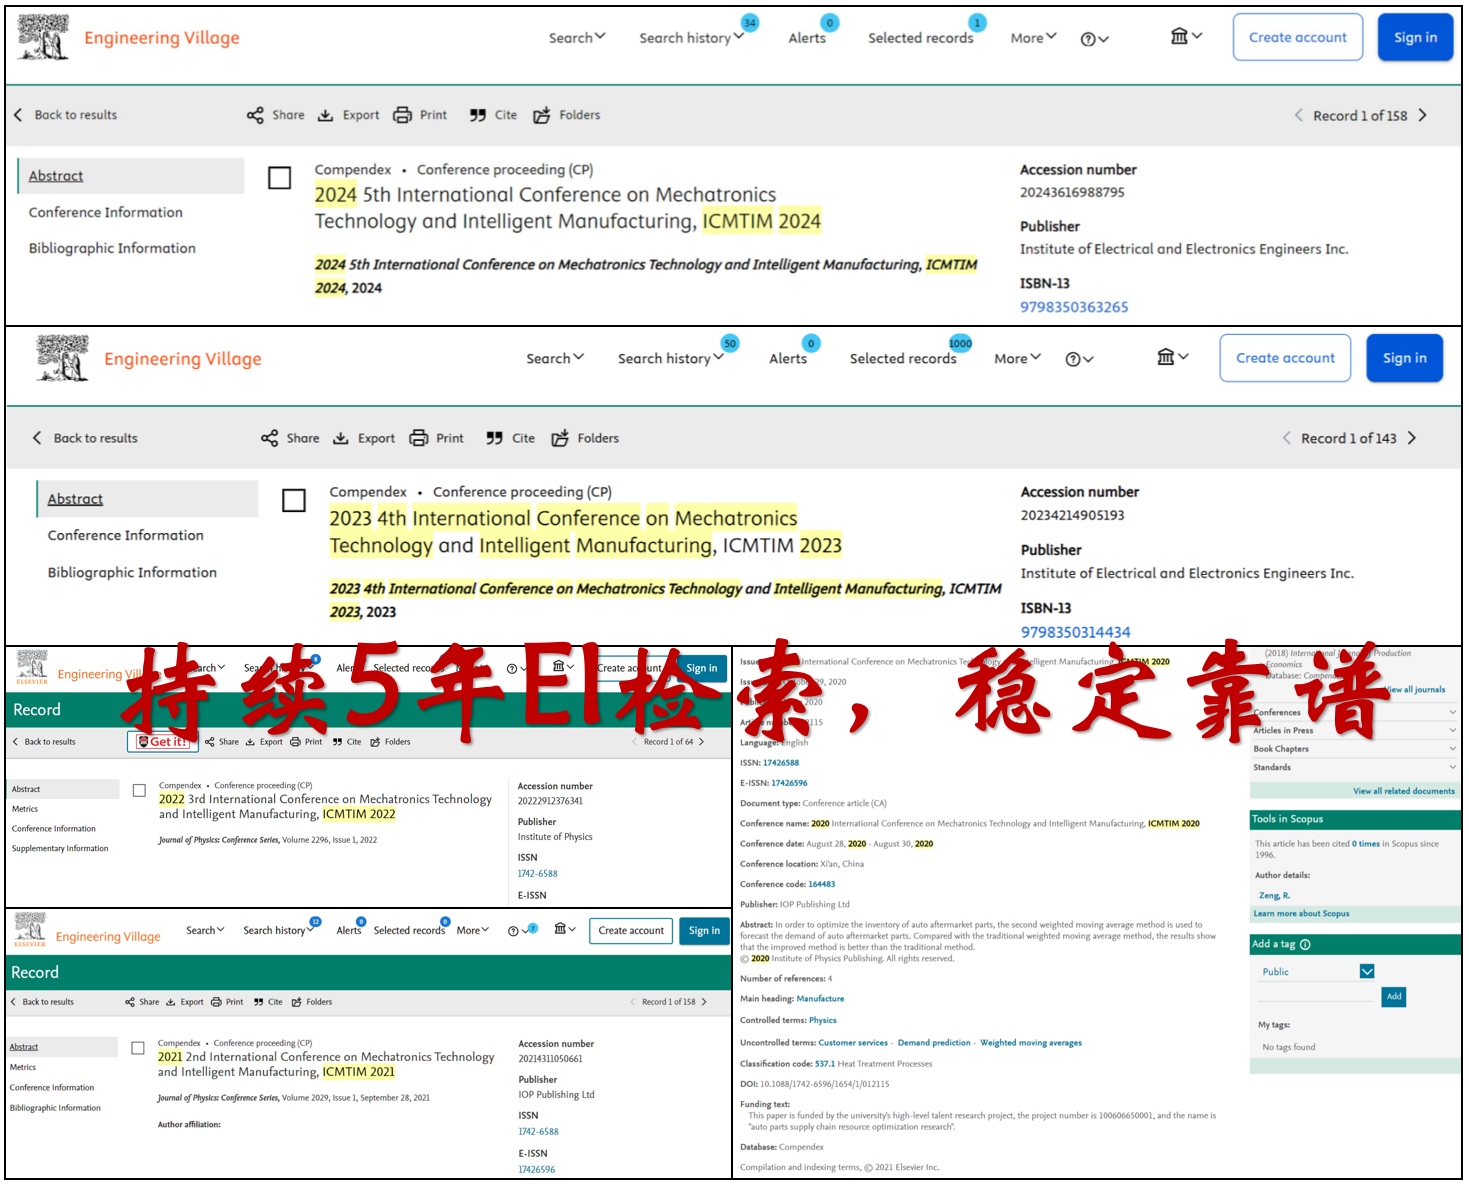Viewport: 1469px width, 1184px height.
Task: Click Cite icon on the ICMTIM 2022 record
Action: pyautogui.click(x=338, y=742)
